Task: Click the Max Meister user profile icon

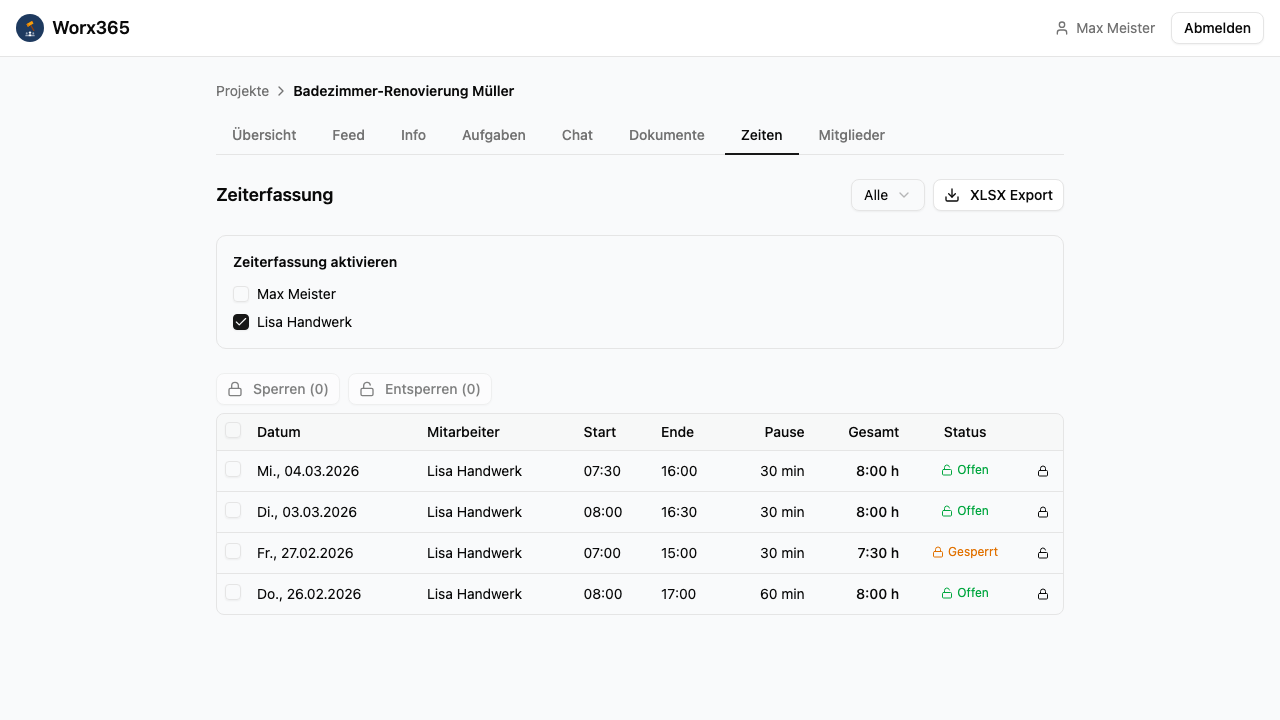Action: [x=1062, y=28]
